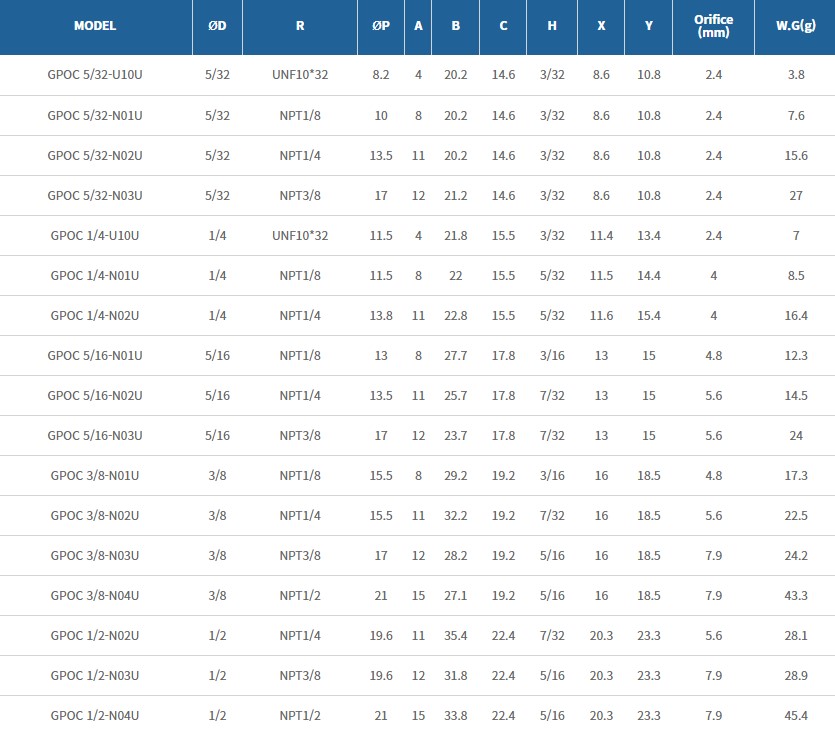Click the 8.2 ØP value
This screenshot has width=835, height=734.
pos(381,75)
